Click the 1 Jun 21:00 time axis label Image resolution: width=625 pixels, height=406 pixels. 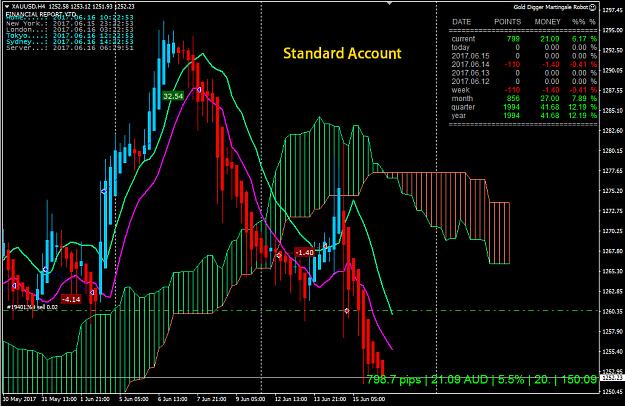[x=94, y=399]
